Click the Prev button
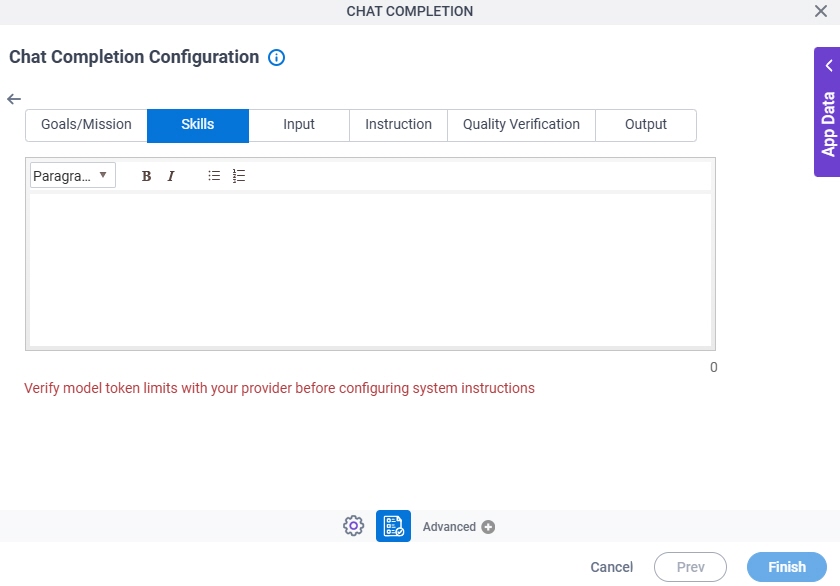Viewport: 840px width, 586px height. 690,567
